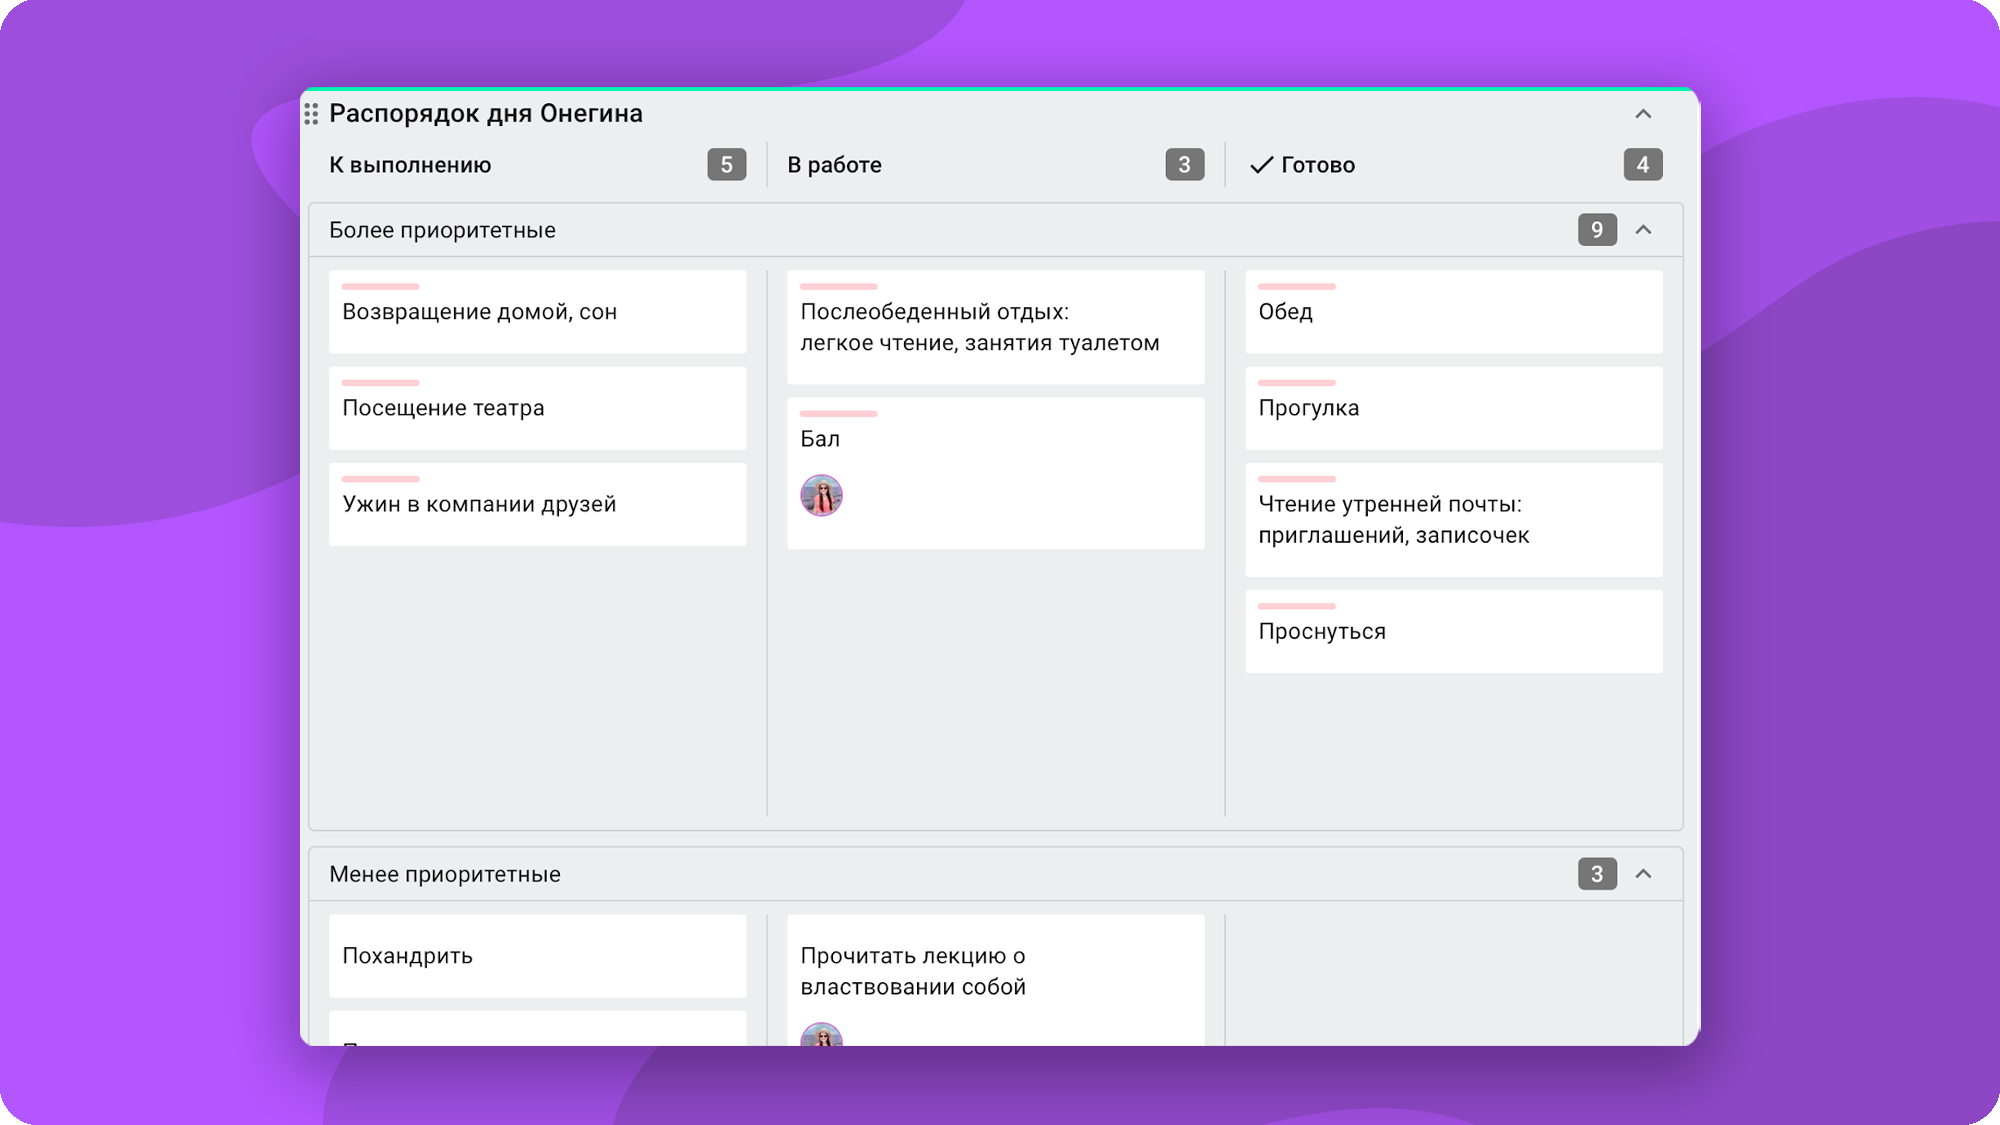Click the pink label on Посещение театра card
The height and width of the screenshot is (1125, 2000).
pos(381,383)
